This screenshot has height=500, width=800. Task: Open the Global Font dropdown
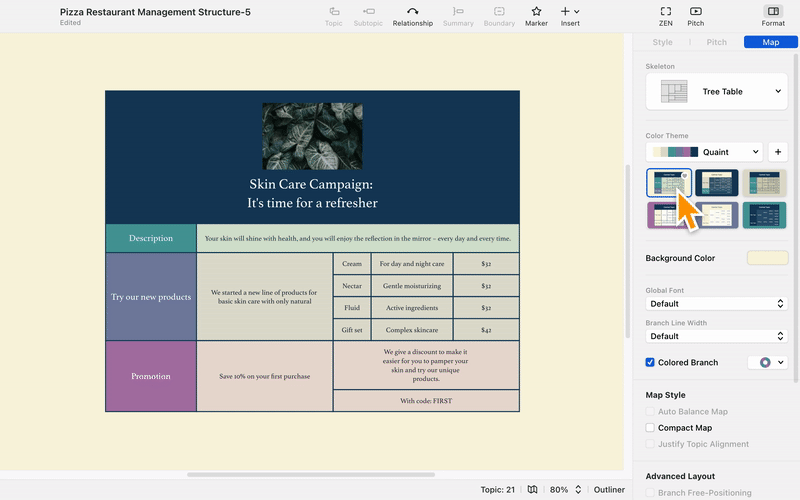pyautogui.click(x=716, y=304)
